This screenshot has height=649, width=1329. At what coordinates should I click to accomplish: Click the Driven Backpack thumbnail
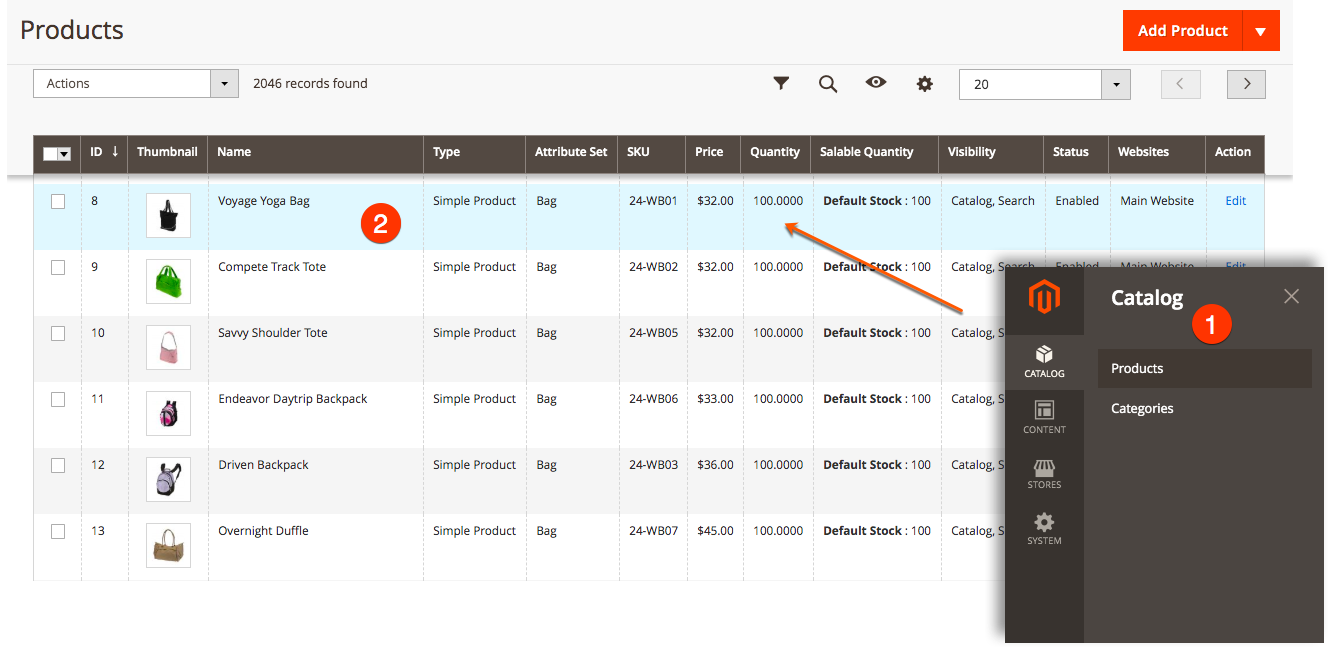tap(167, 480)
